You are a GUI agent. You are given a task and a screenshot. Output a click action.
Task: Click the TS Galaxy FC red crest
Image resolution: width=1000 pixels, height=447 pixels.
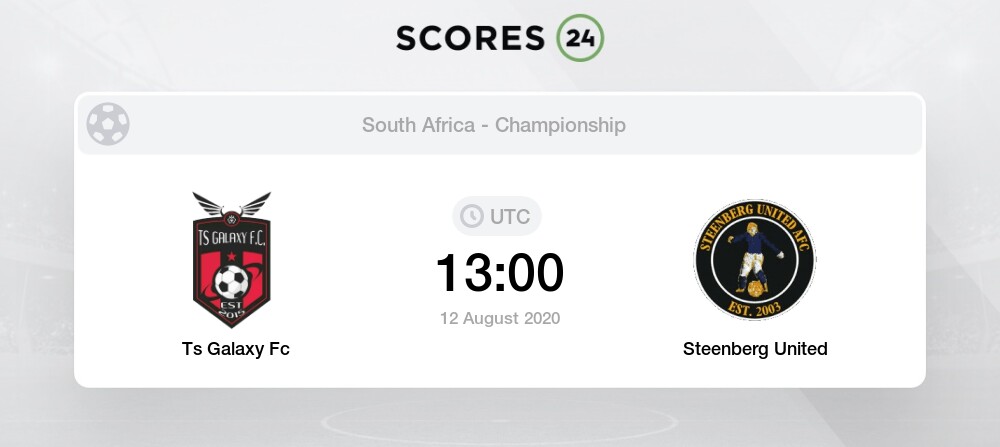click(x=231, y=261)
